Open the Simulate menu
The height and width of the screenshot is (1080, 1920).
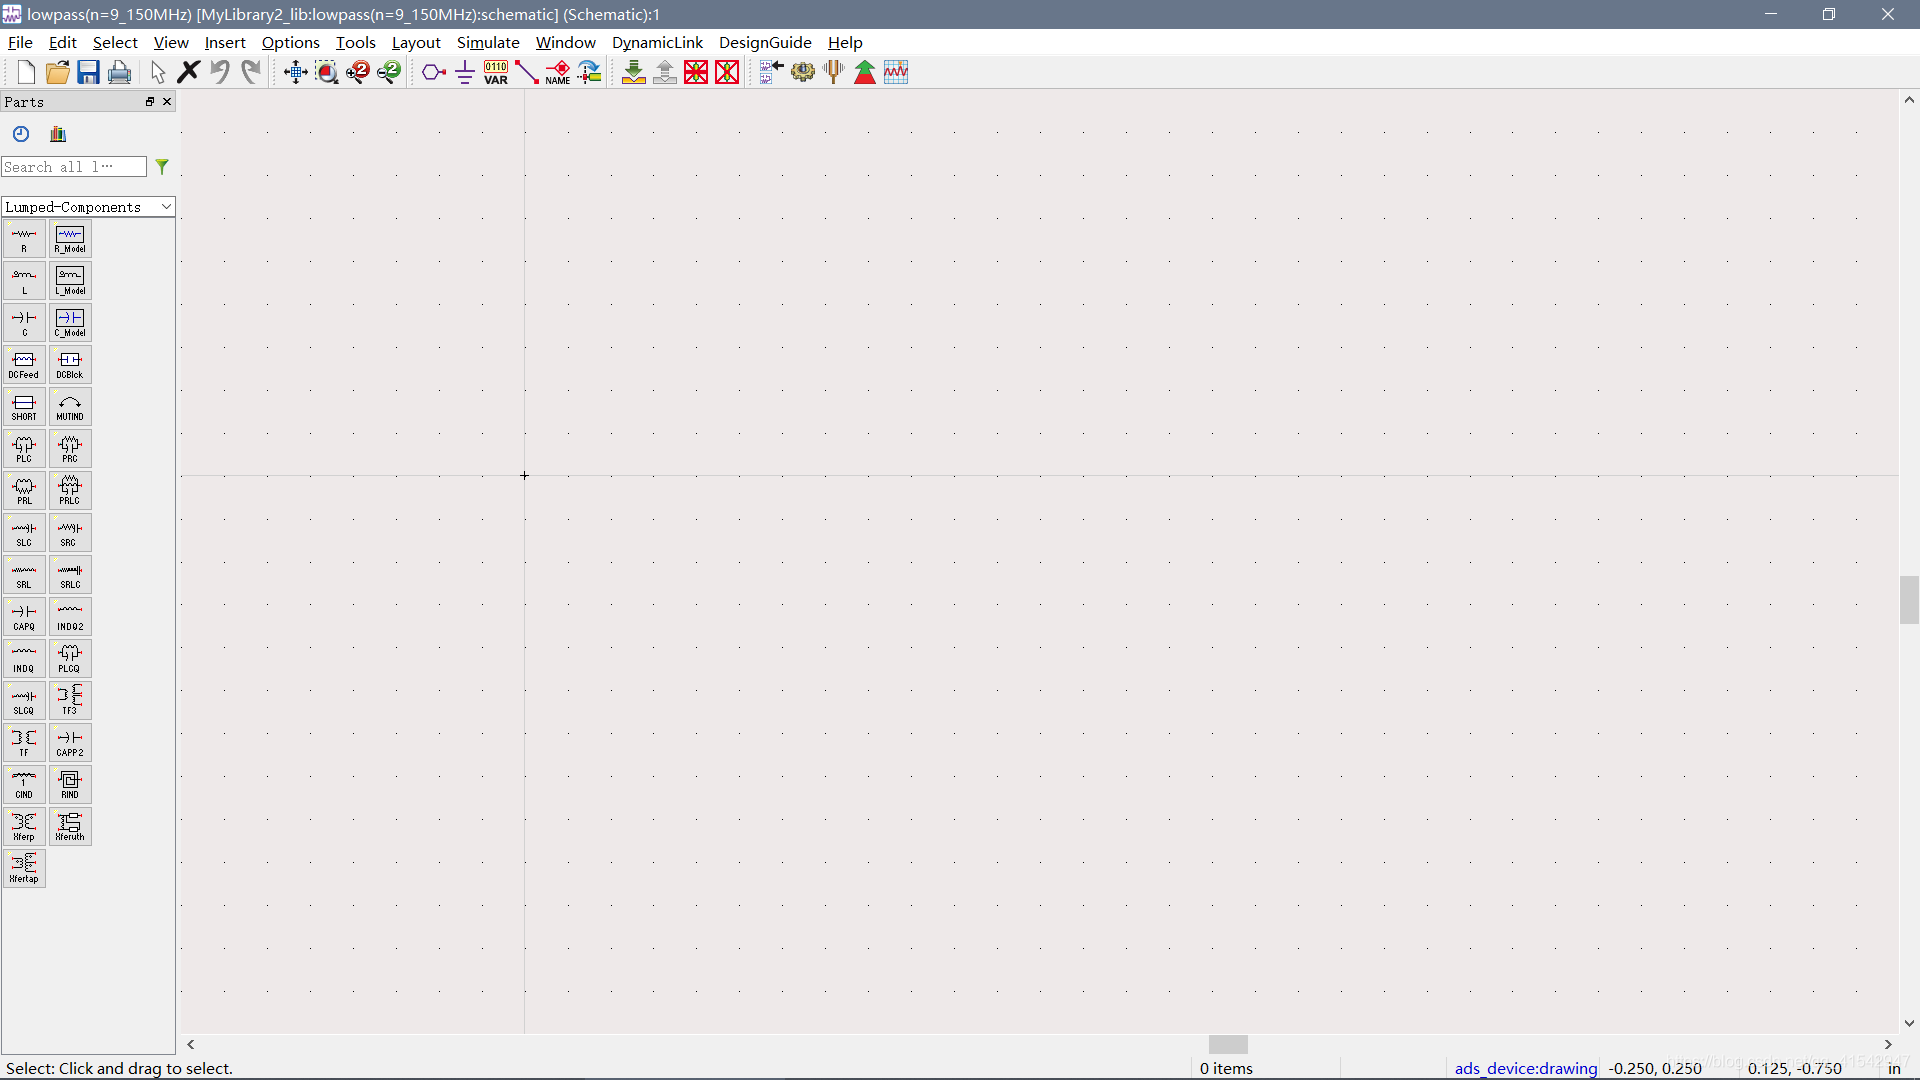[488, 42]
